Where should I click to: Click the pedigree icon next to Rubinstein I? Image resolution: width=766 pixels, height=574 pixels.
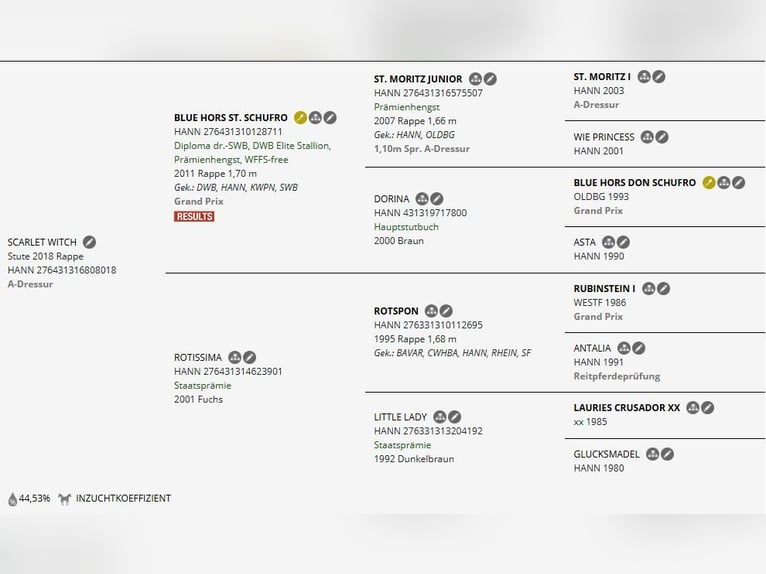(648, 289)
